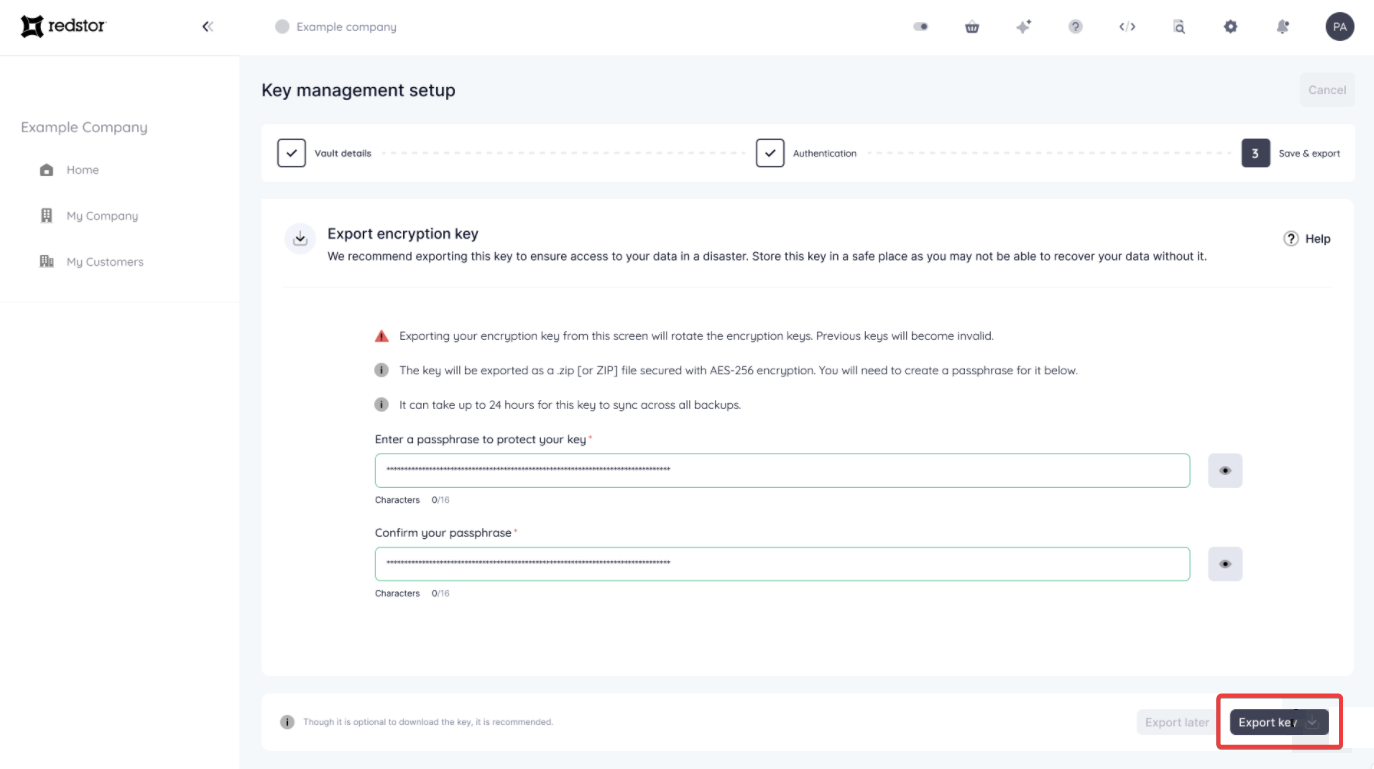
Task: Toggle the switch in the top bar
Action: 921,27
